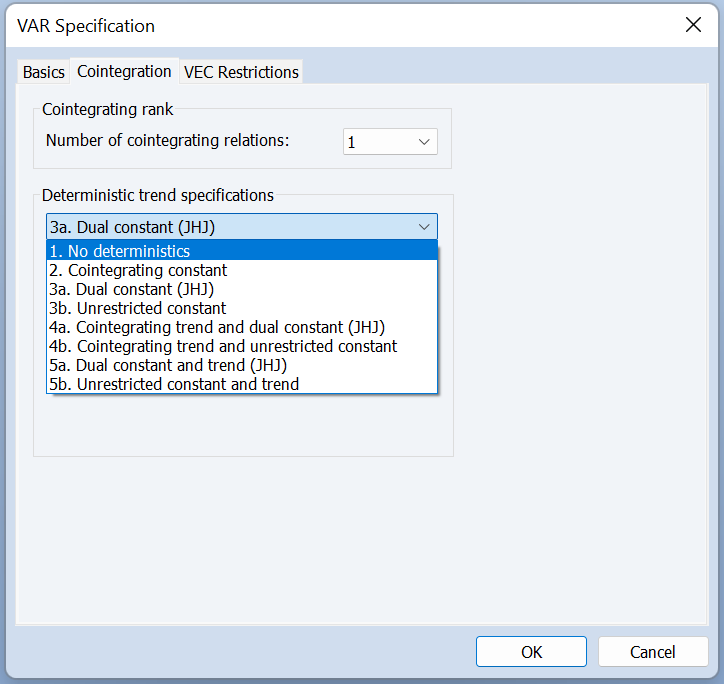Screen dimensions: 724x684
Task: Confirm with the OK button
Action: (x=531, y=652)
